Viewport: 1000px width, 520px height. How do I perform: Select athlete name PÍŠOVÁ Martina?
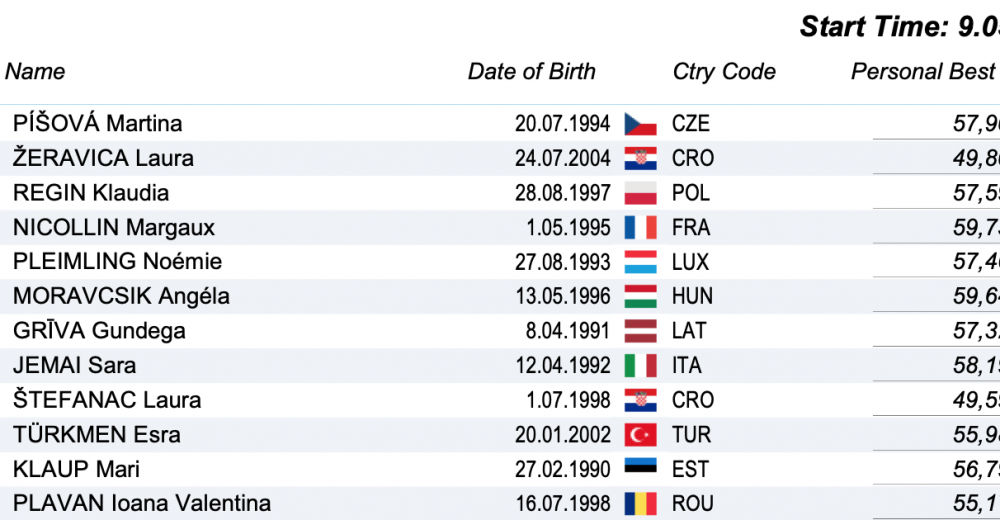(x=98, y=124)
